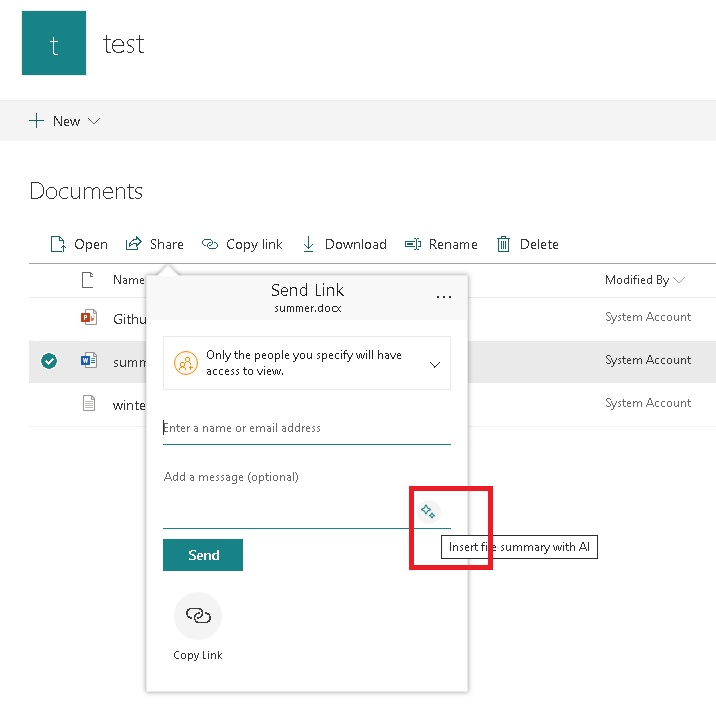
Task: Click the file type column header icon
Action: 88,280
